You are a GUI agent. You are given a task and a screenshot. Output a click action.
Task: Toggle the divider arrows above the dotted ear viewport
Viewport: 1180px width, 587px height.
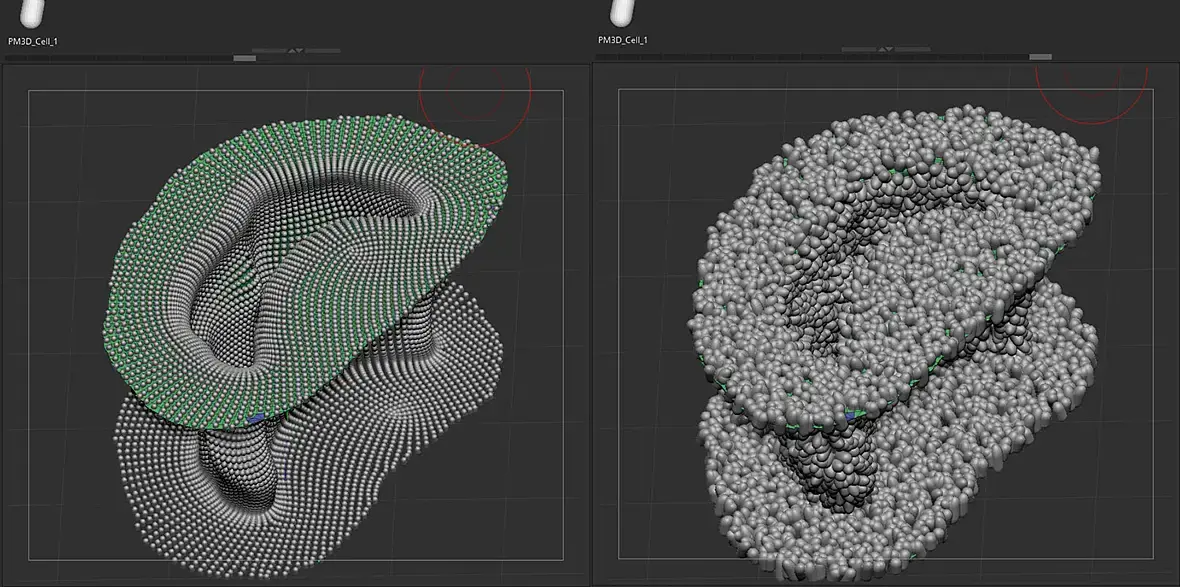coord(296,51)
